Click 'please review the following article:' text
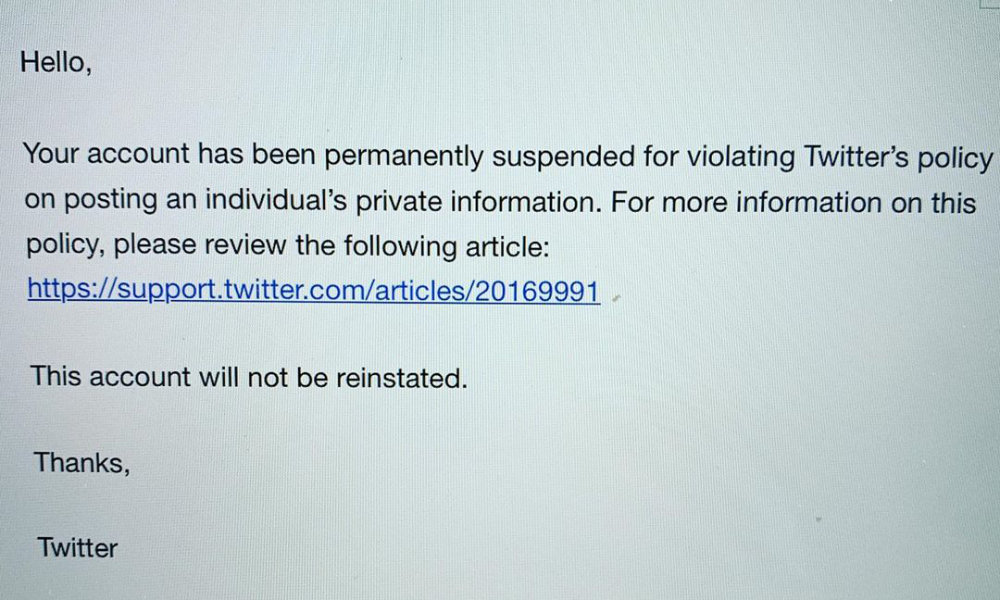This screenshot has width=1000, height=600. tap(332, 245)
